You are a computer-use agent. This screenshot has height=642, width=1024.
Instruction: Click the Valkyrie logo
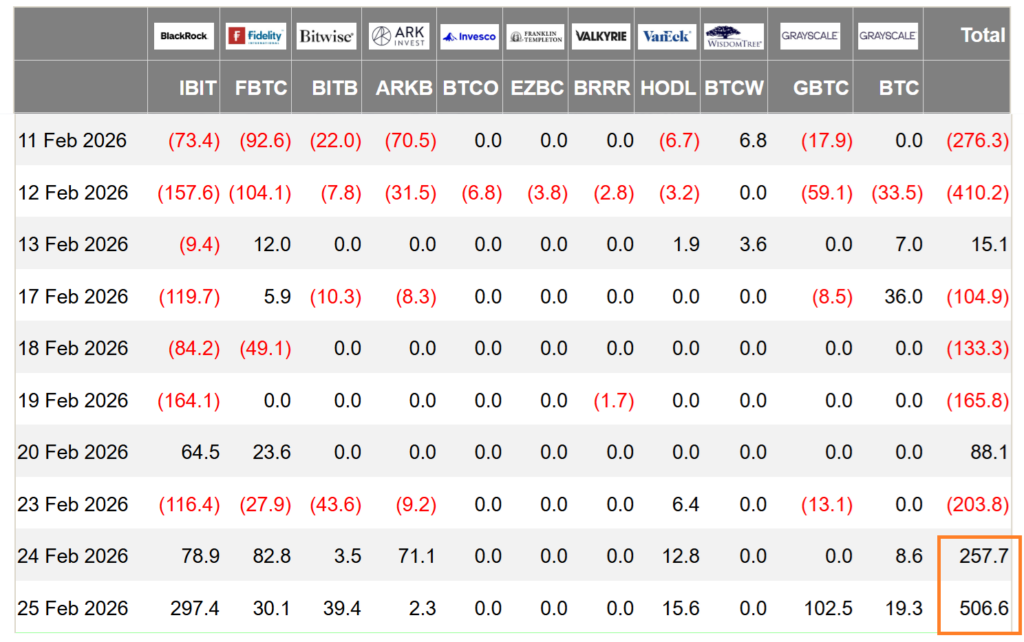point(601,37)
